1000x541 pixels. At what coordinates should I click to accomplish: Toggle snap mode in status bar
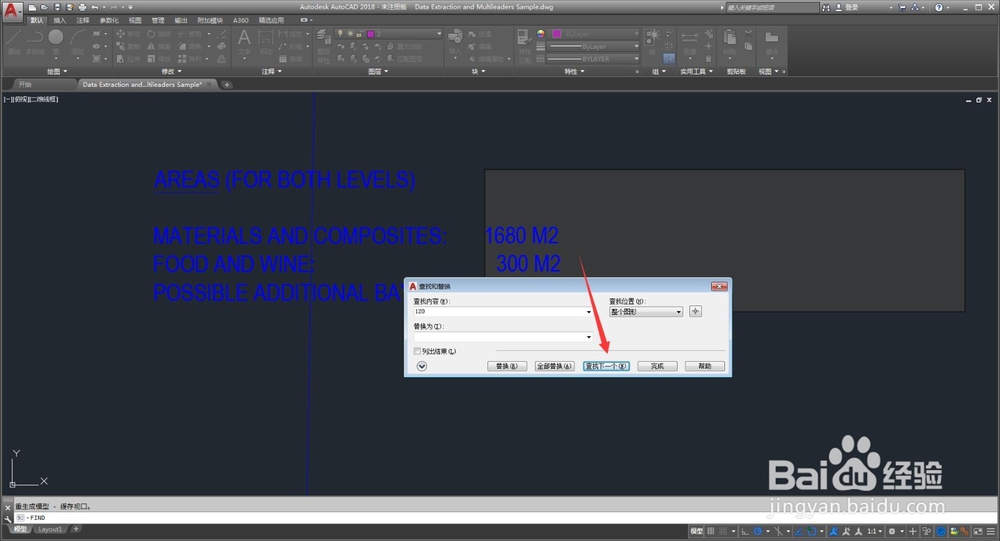click(723, 531)
